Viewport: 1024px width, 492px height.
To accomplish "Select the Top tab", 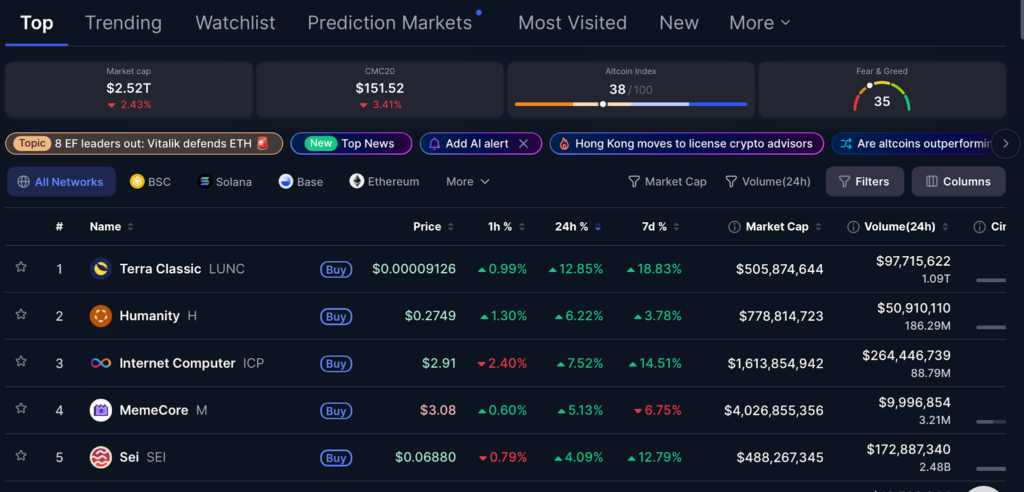I will point(37,23).
